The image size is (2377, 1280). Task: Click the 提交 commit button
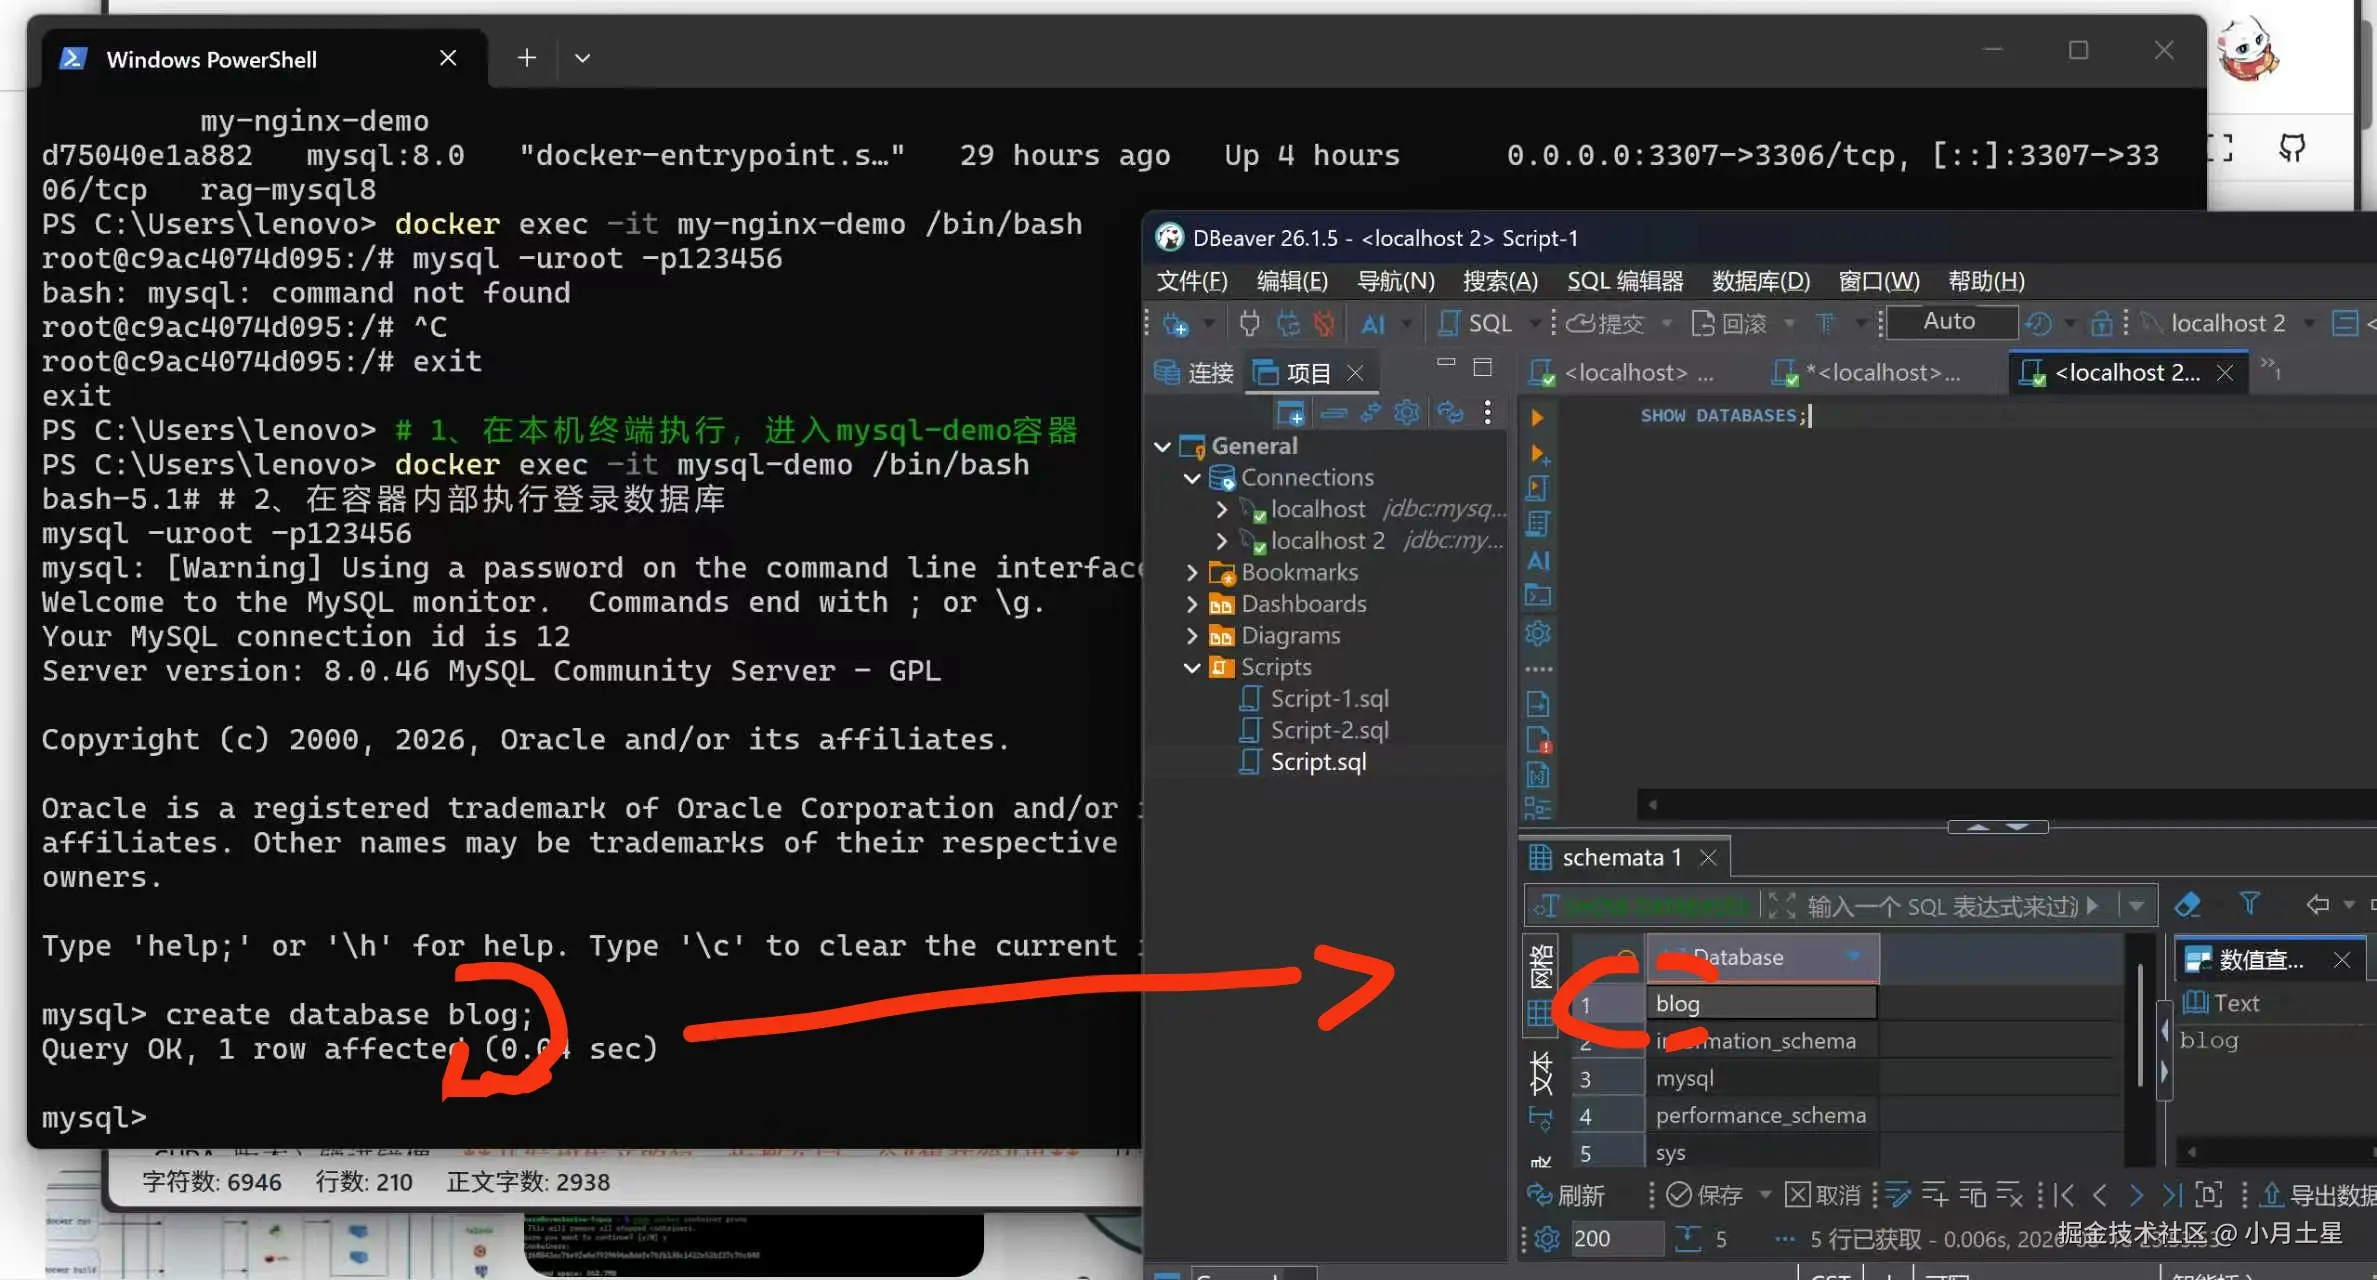tap(1606, 323)
